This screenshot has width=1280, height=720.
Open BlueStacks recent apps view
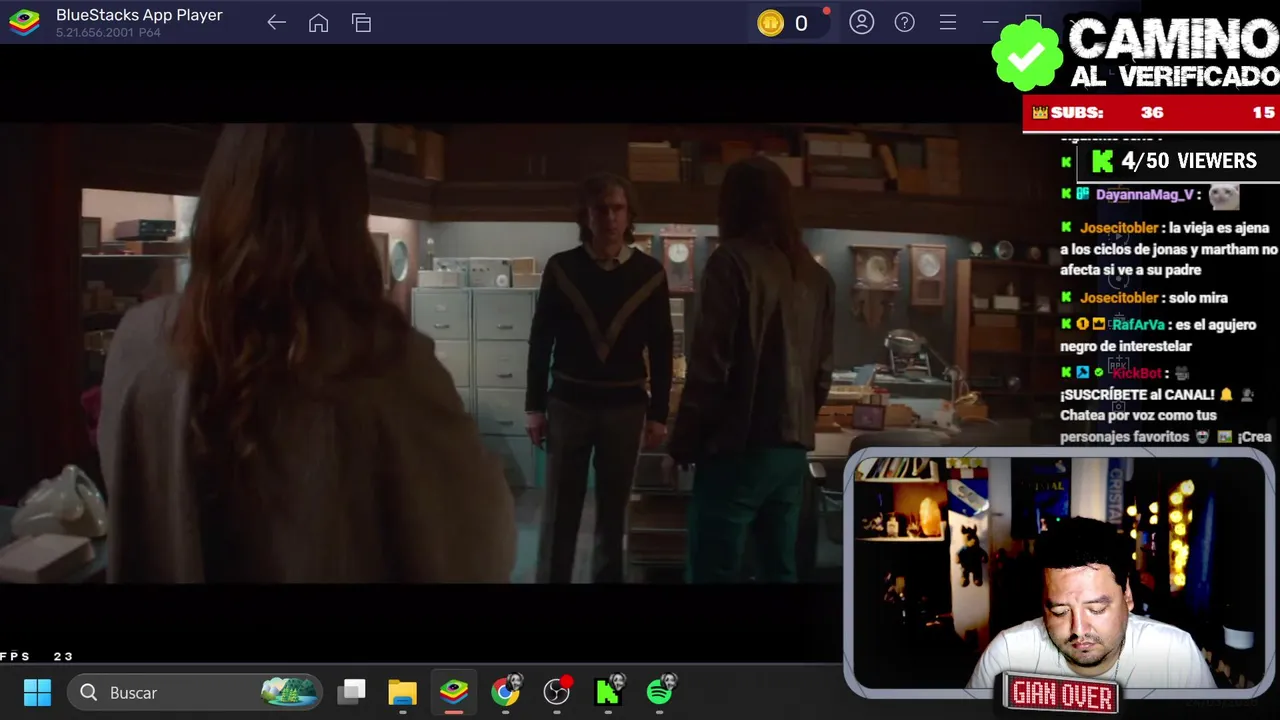pyautogui.click(x=361, y=23)
